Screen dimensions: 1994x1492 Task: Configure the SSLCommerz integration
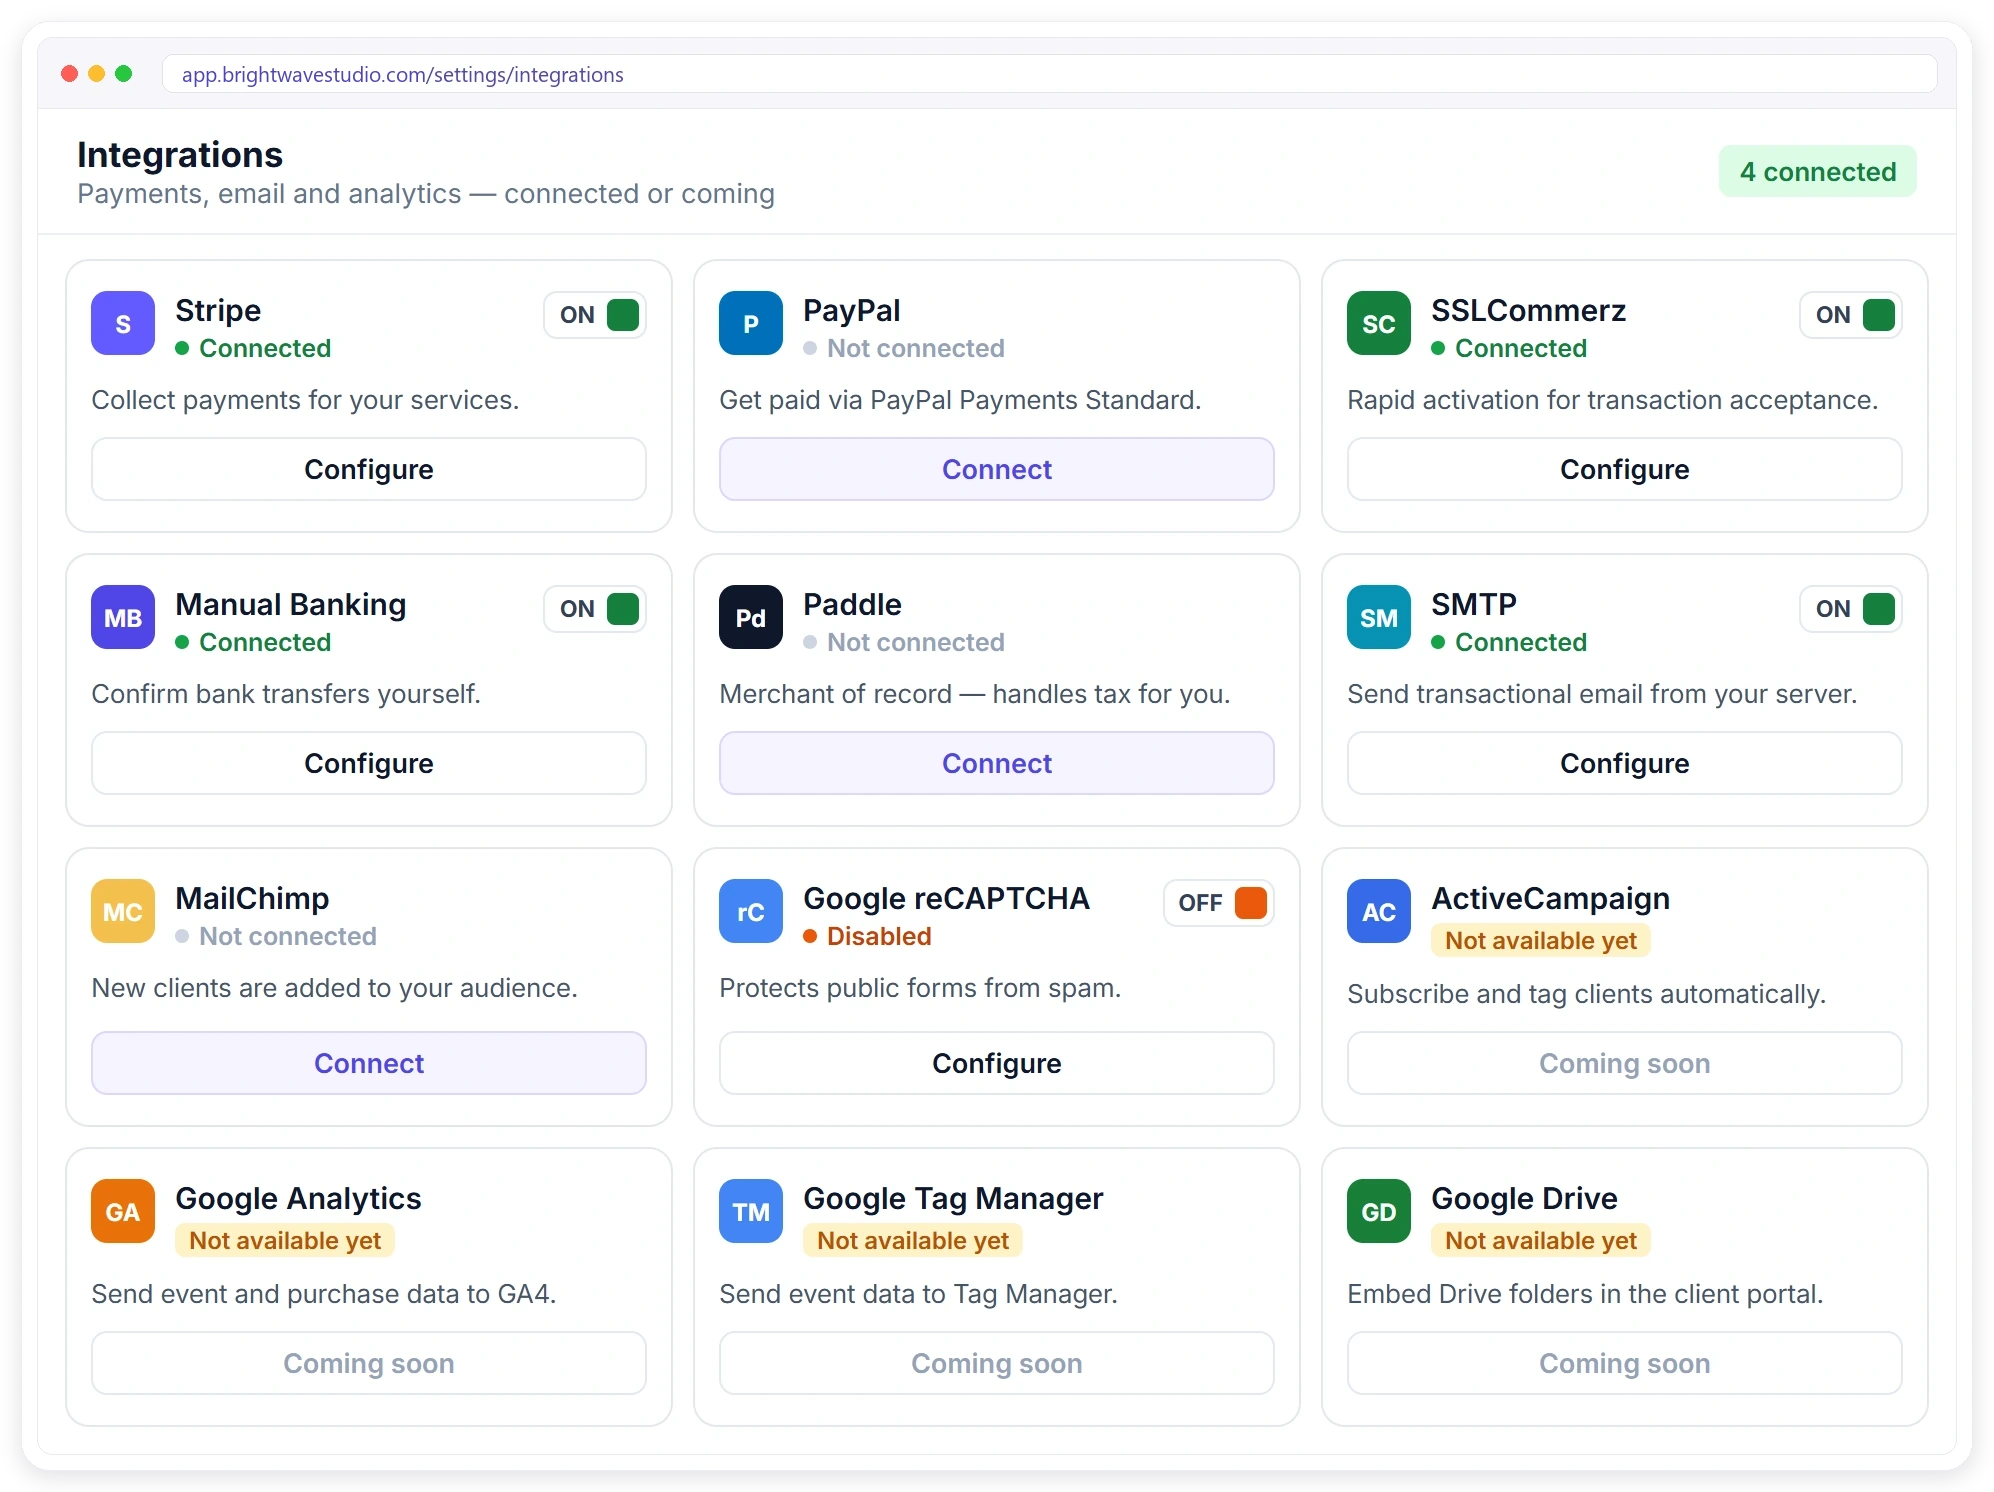(x=1625, y=469)
